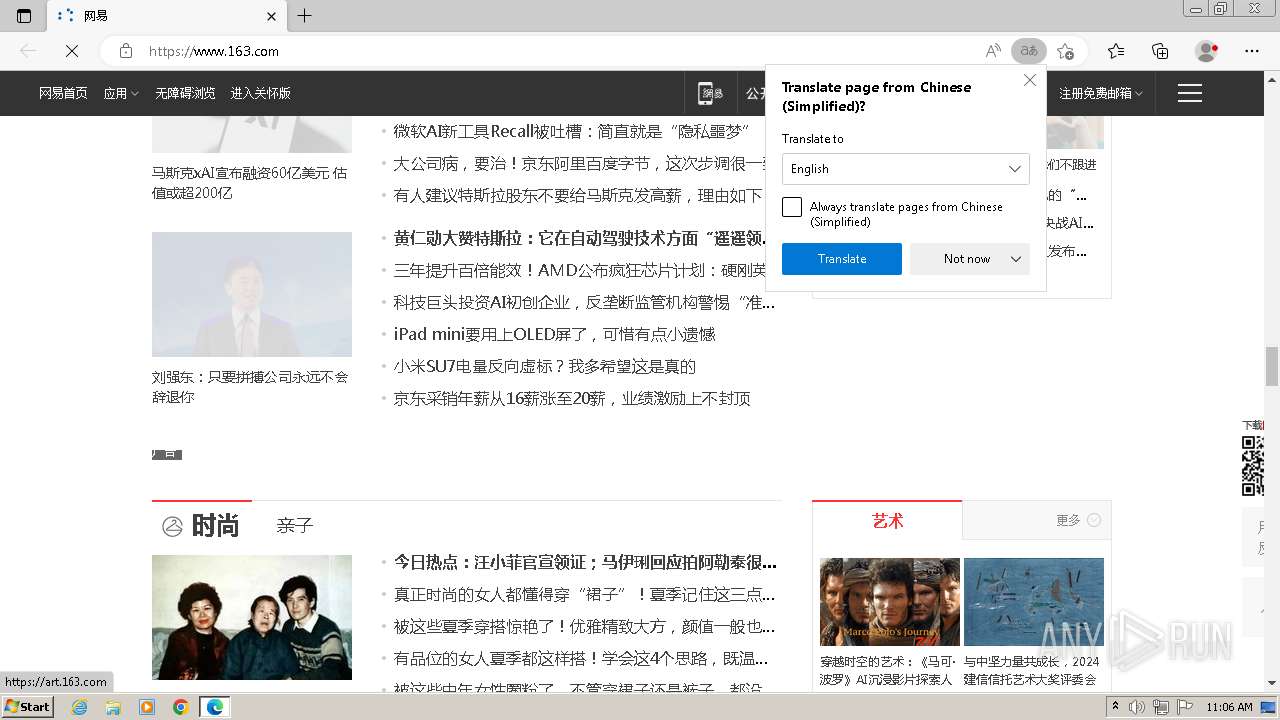1280x720 pixels.
Task: Open the 更多 link in 艺术 panel
Action: point(1068,520)
